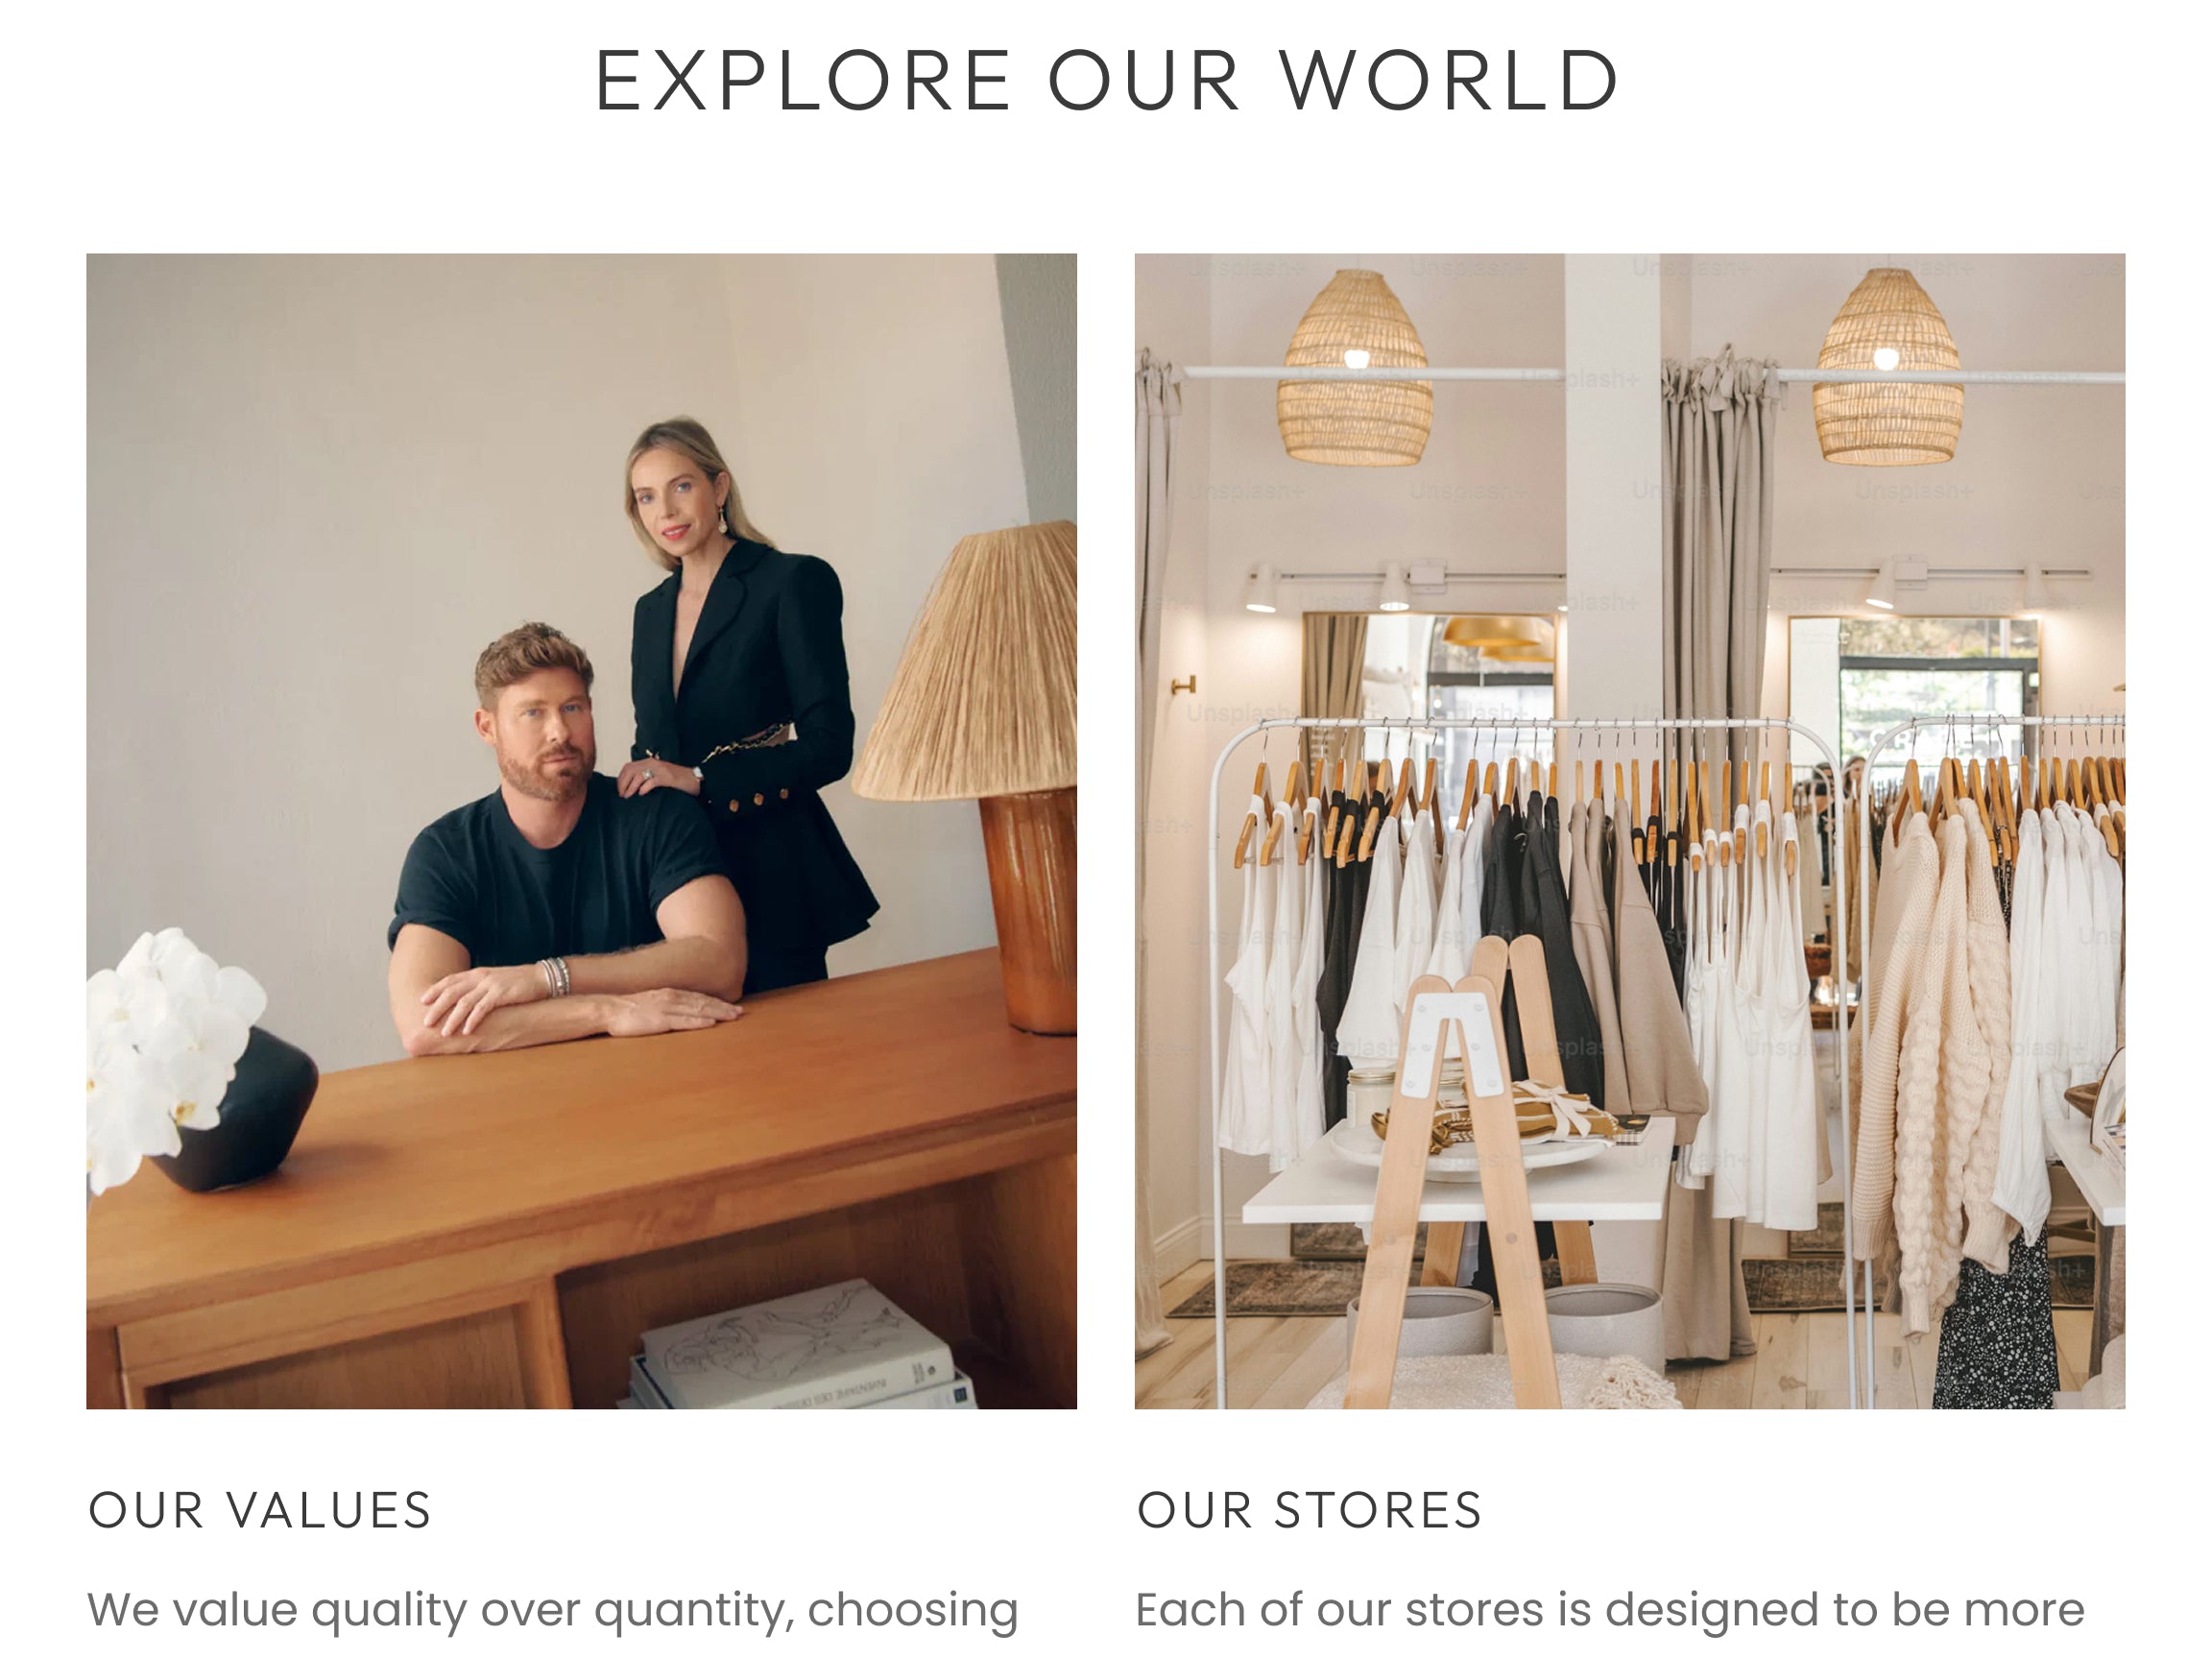Click the OUR STORES title link
Viewport: 2212px width, 1659px height.
pos(1309,1511)
